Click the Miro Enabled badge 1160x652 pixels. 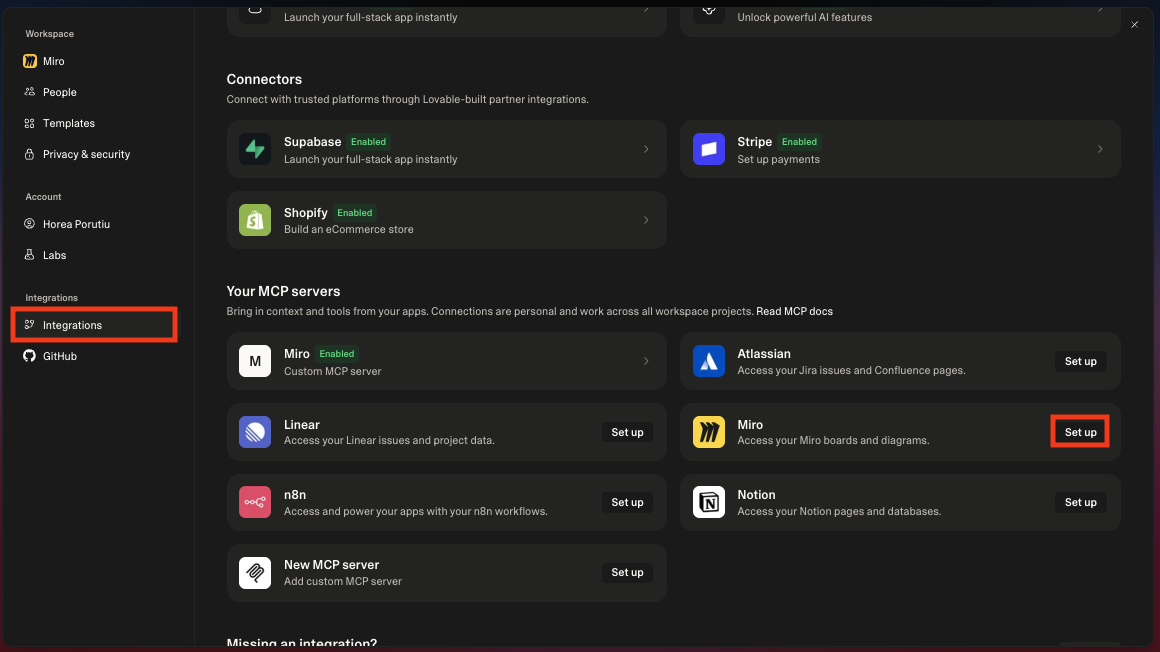(x=337, y=354)
